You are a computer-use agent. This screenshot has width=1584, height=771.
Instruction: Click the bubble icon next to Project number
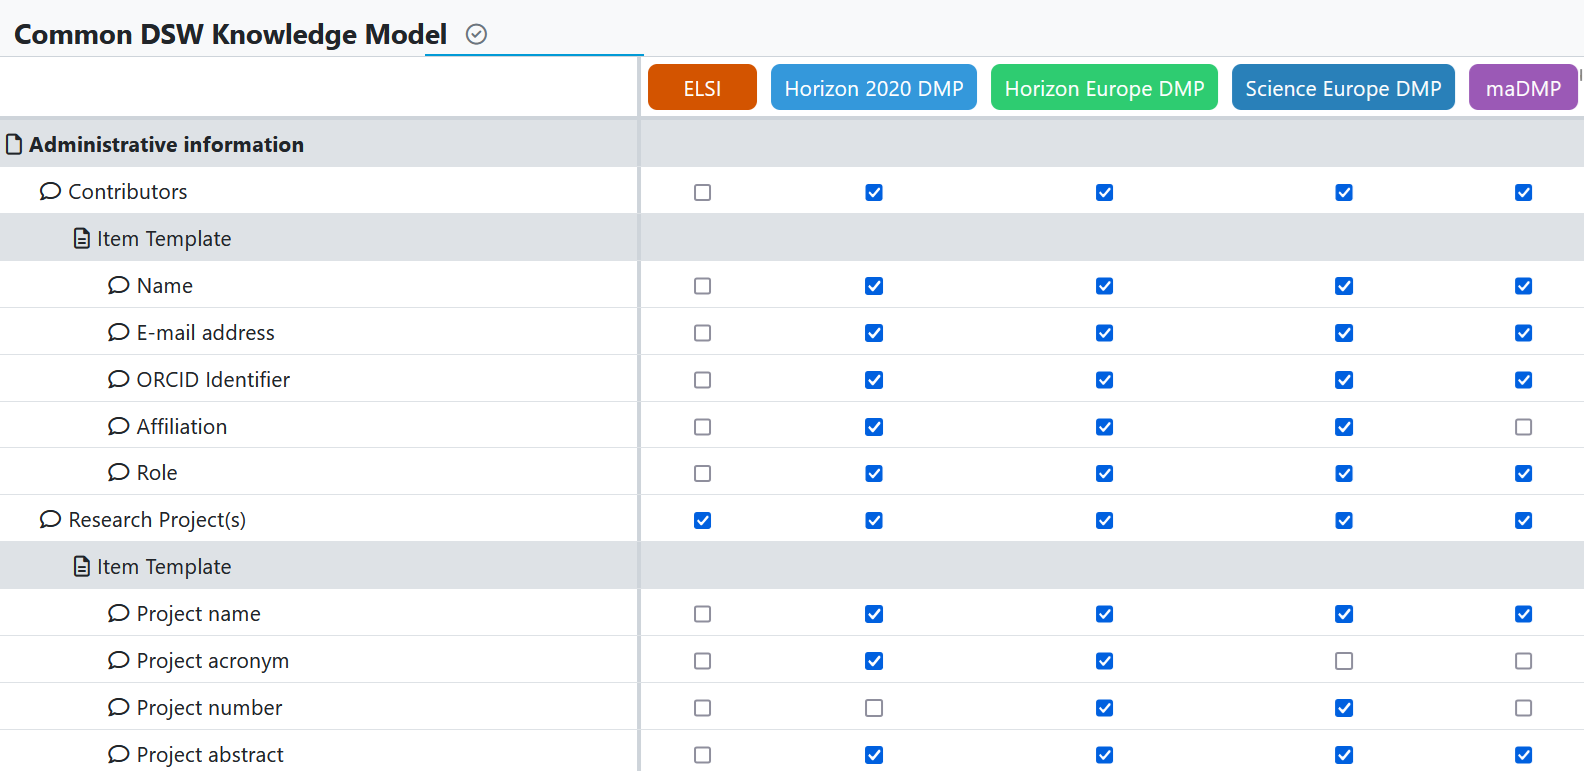(x=119, y=707)
